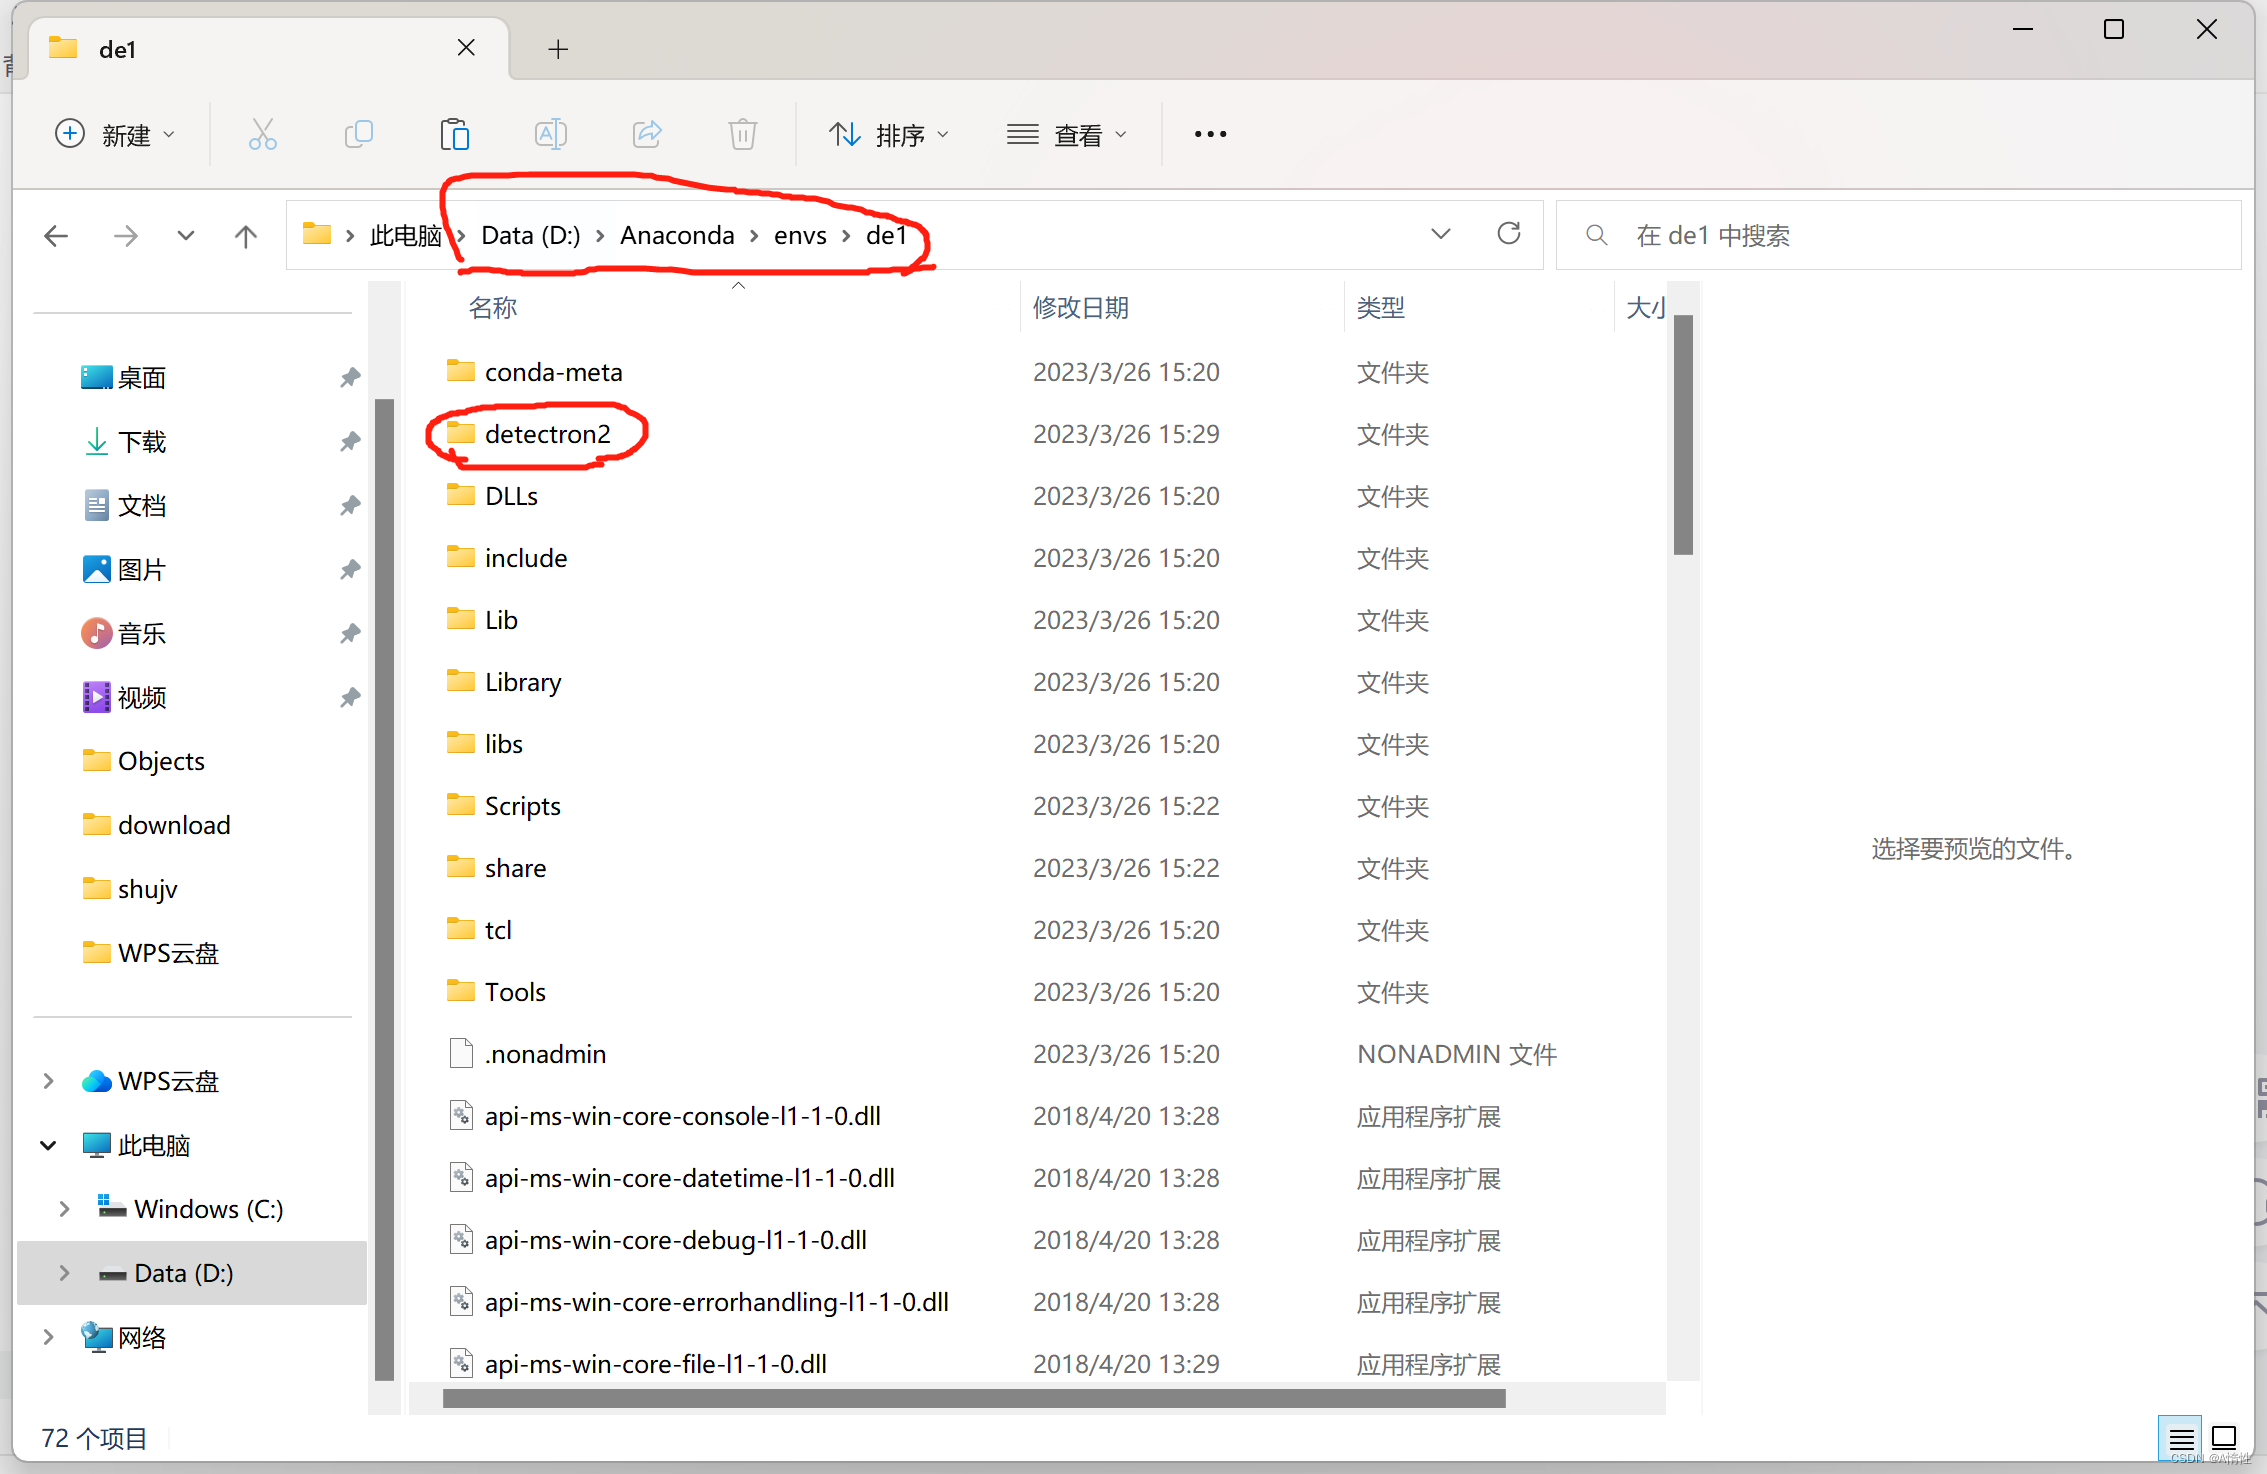Click the Paste icon

[455, 133]
